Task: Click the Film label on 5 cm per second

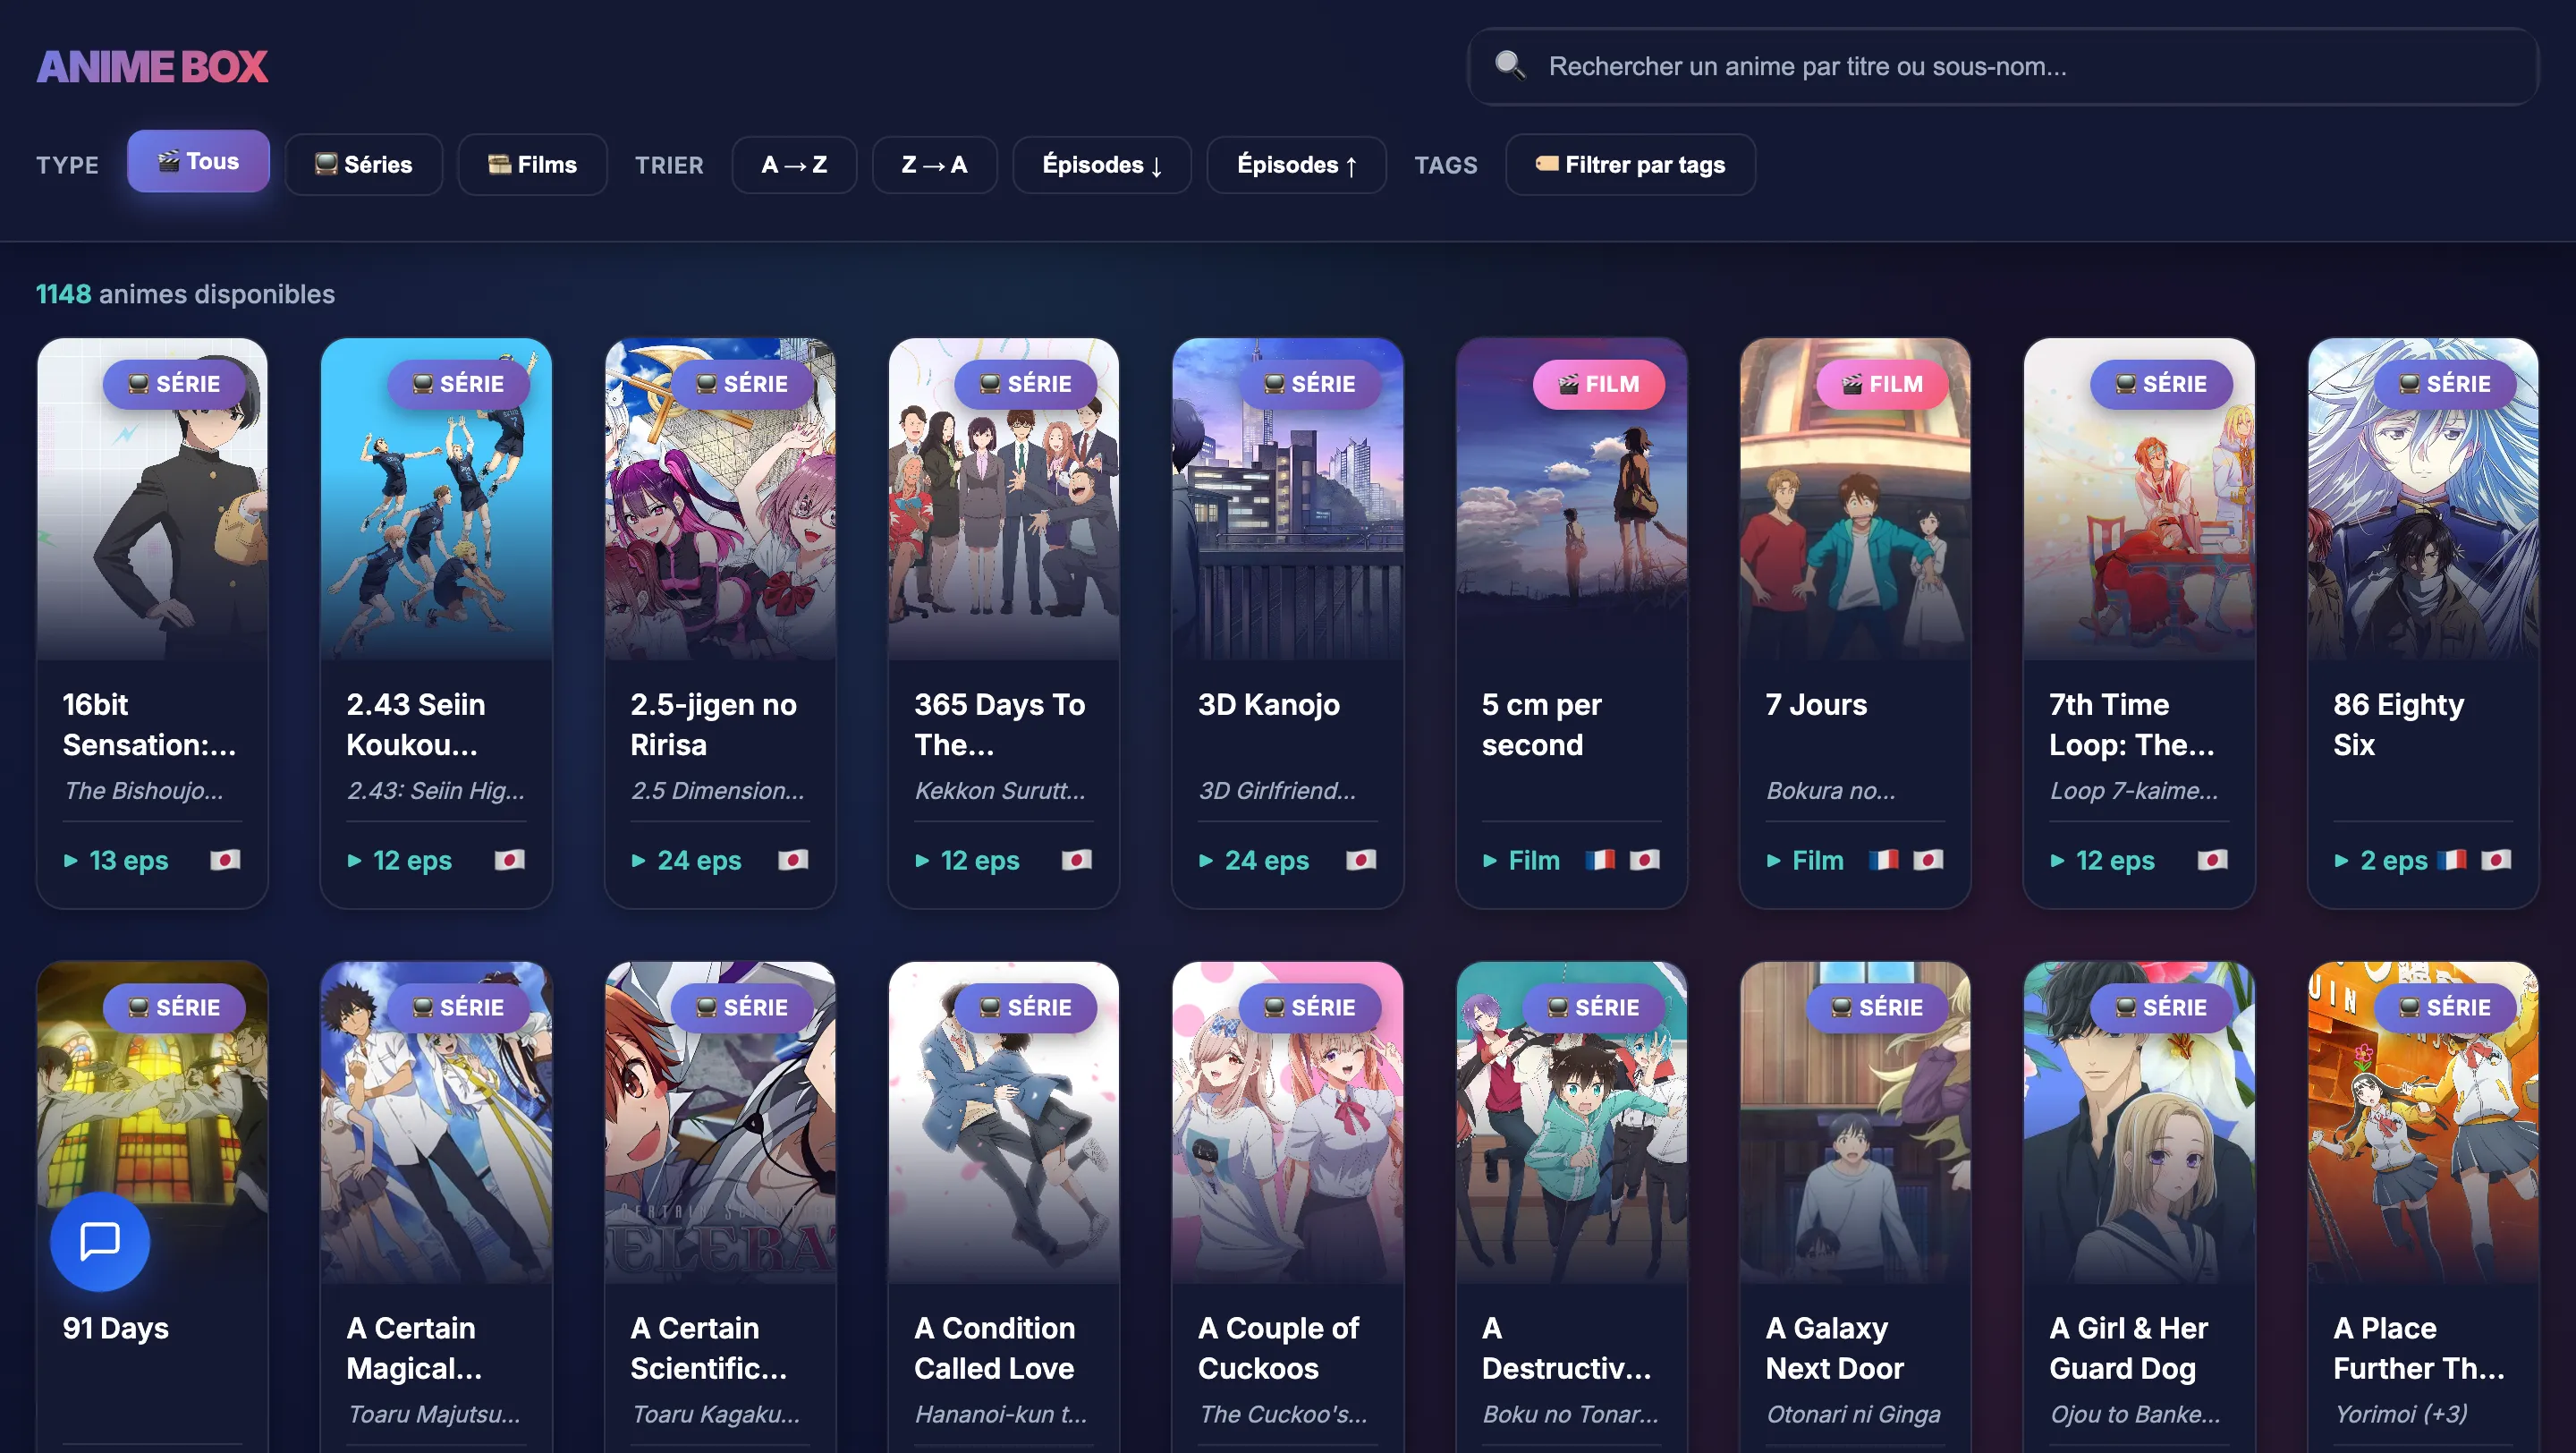Action: coord(1521,860)
